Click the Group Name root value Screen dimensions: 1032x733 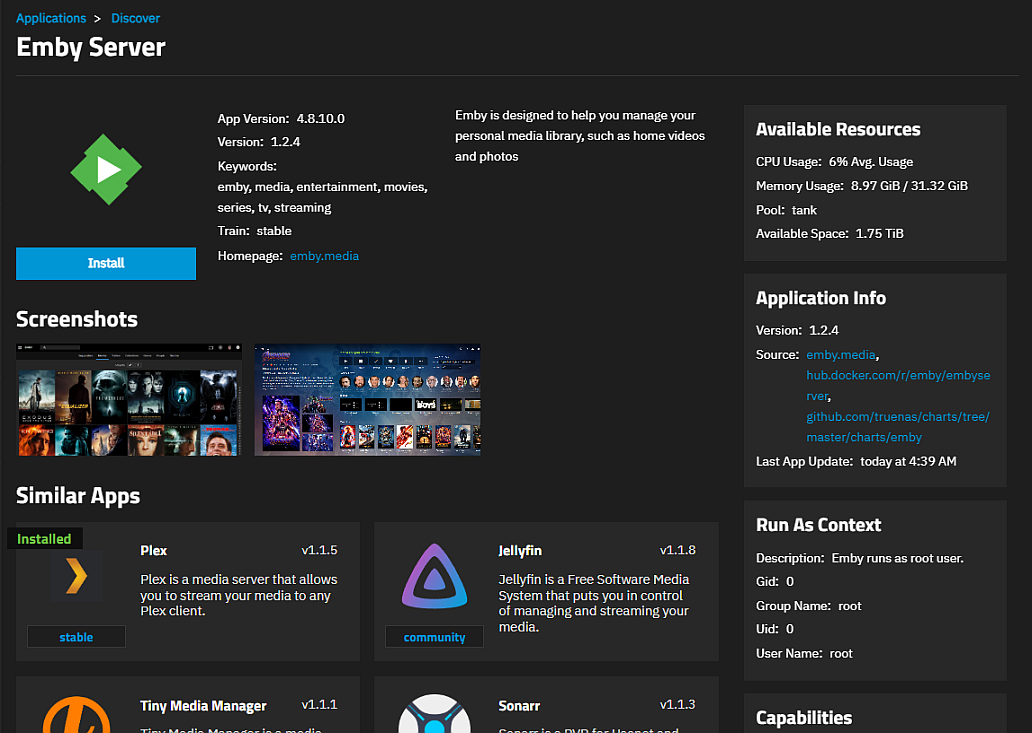pyautogui.click(x=850, y=606)
